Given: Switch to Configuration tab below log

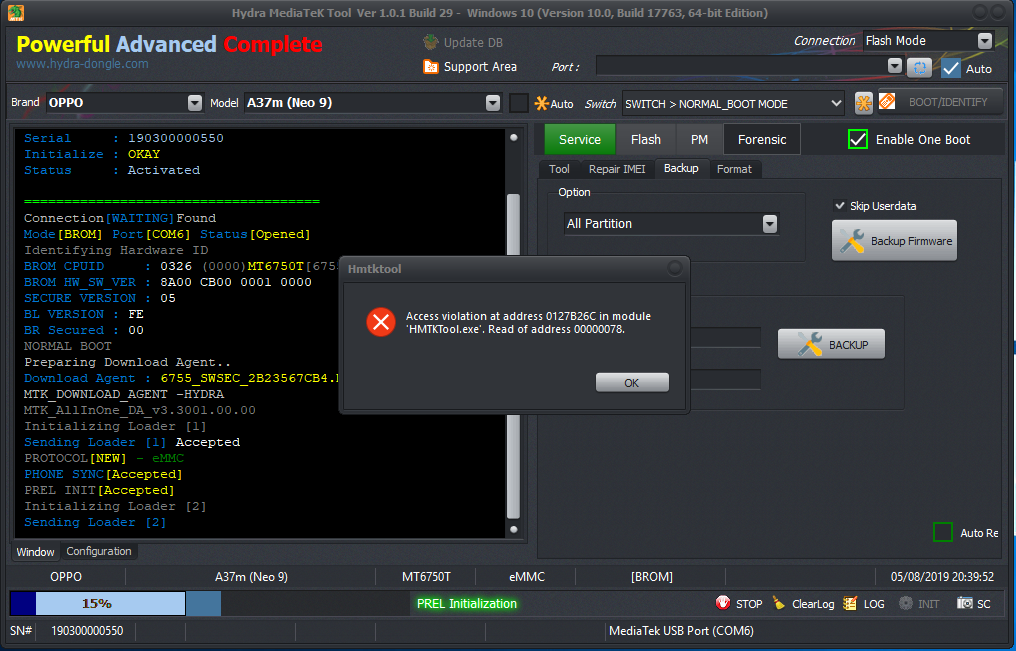Looking at the screenshot, I should [98, 551].
